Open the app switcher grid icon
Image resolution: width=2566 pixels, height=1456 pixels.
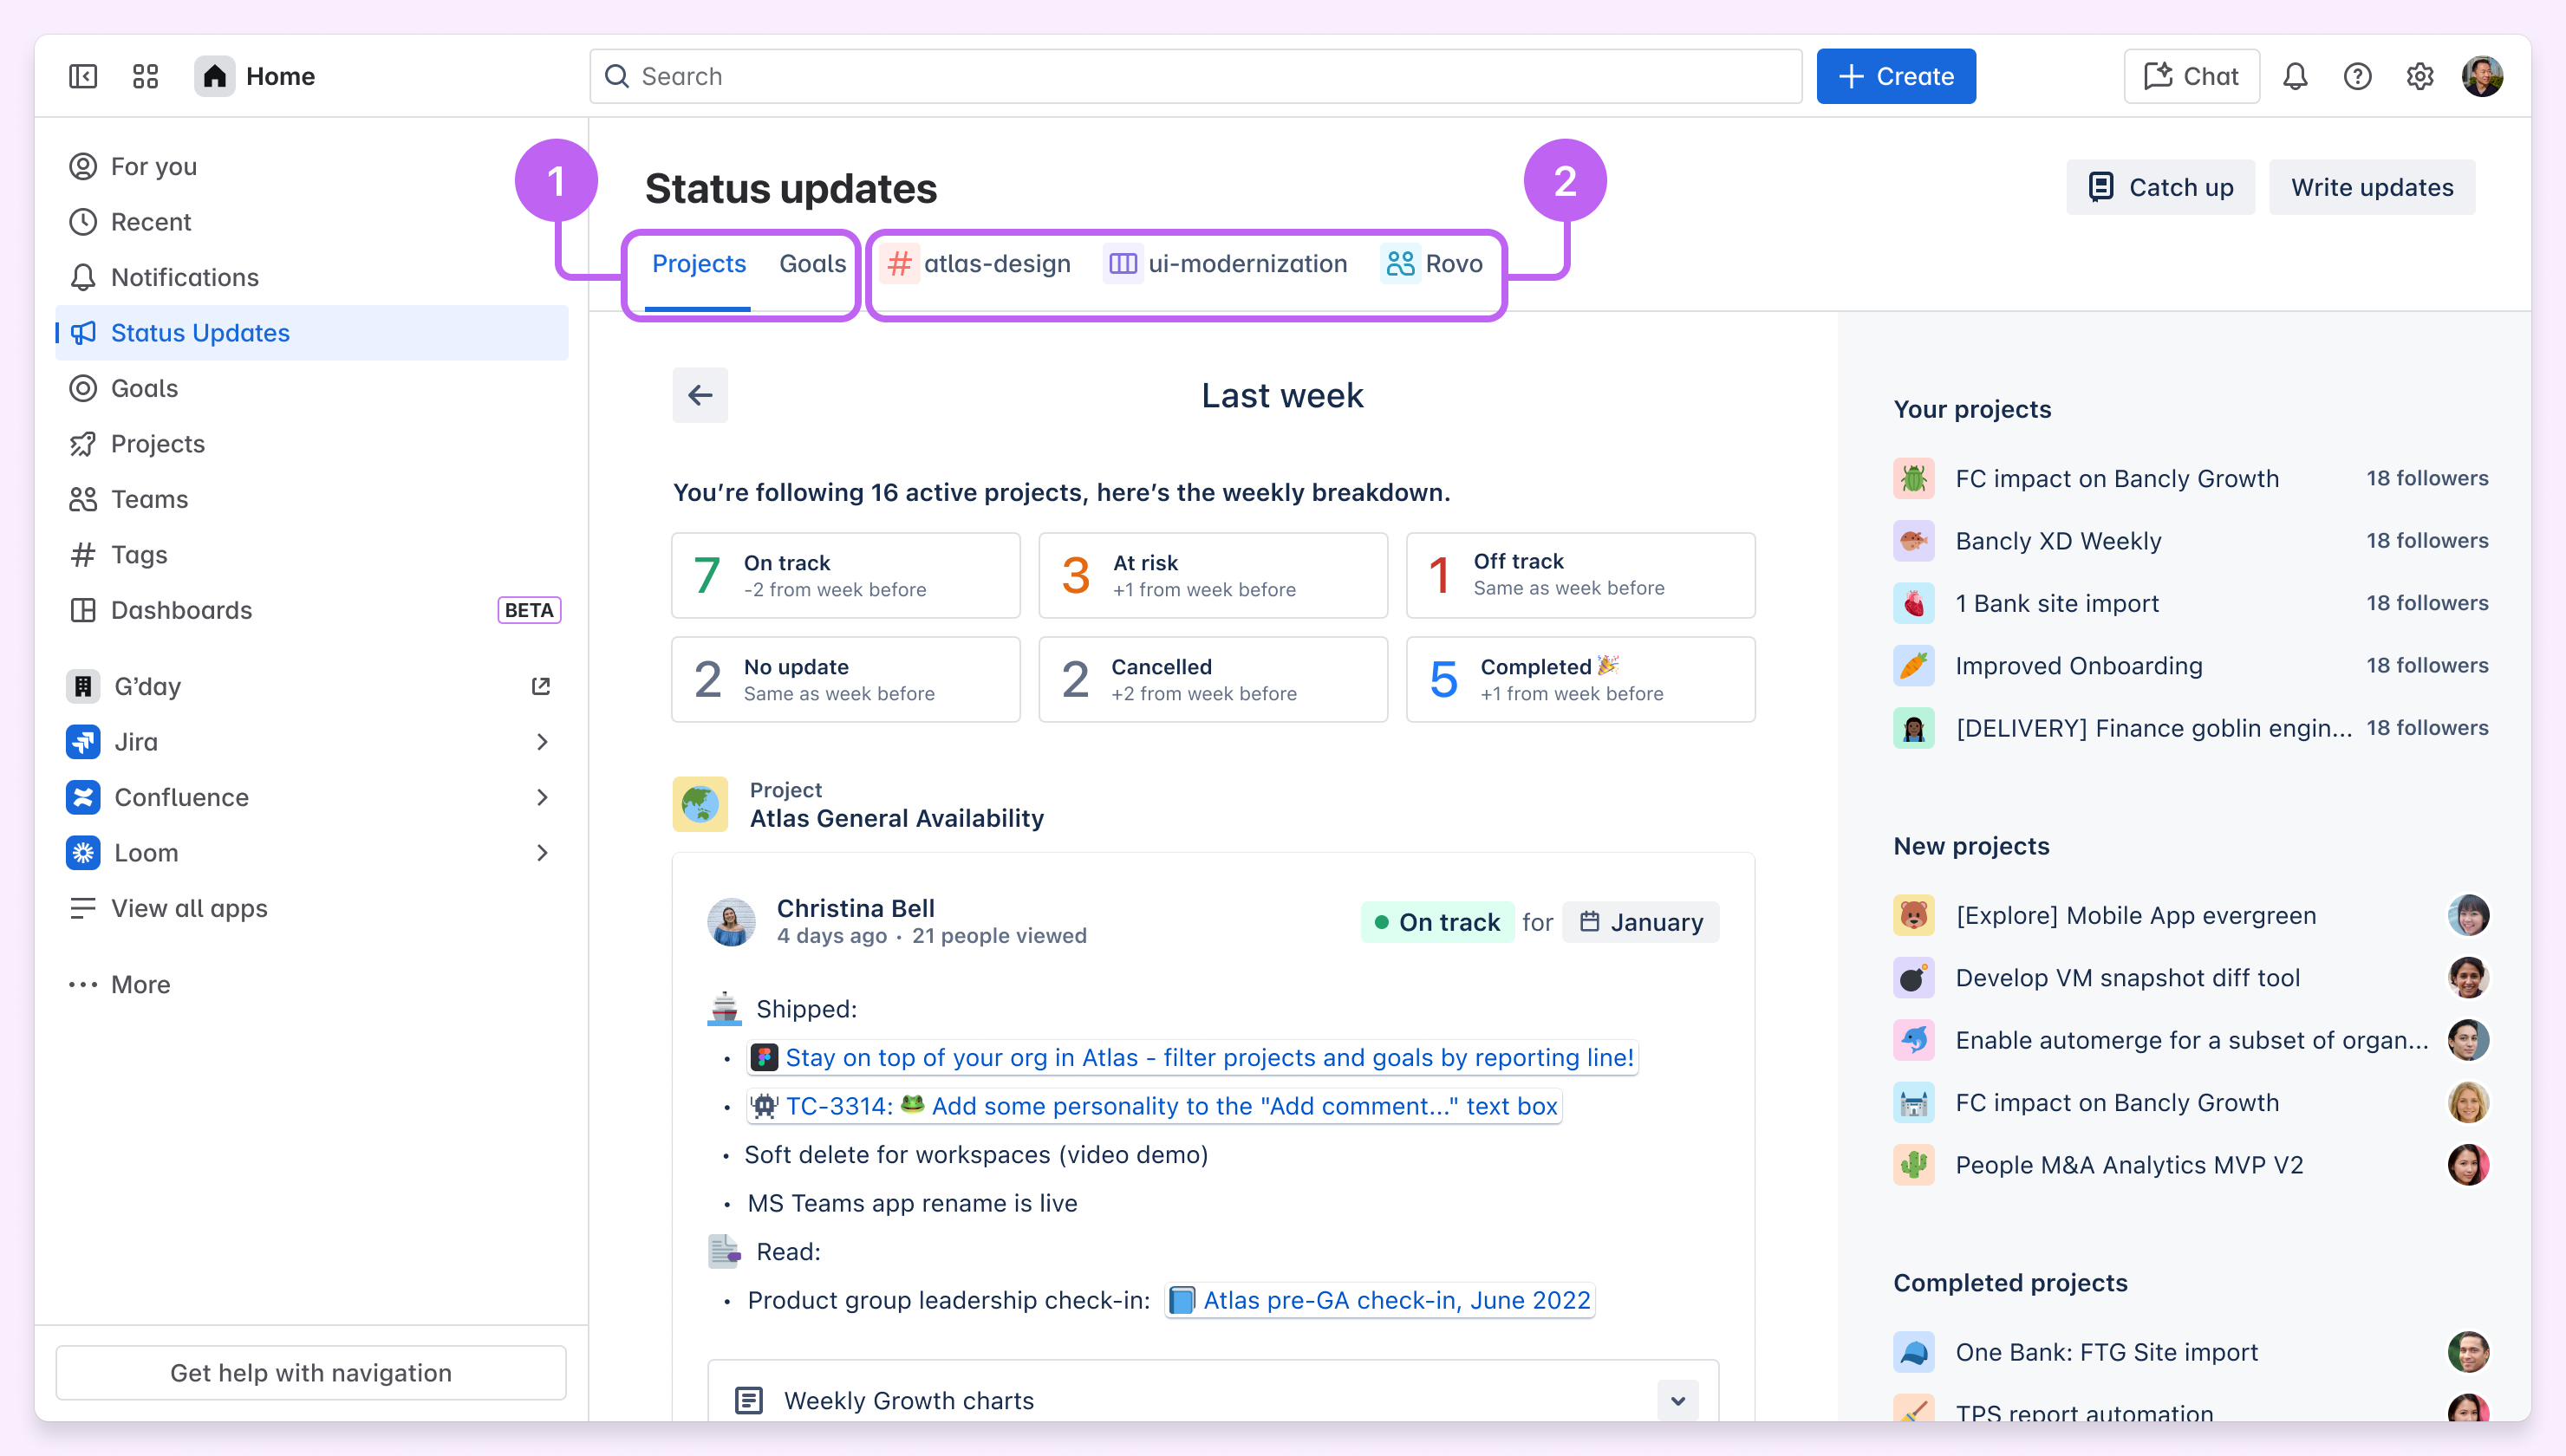145,76
